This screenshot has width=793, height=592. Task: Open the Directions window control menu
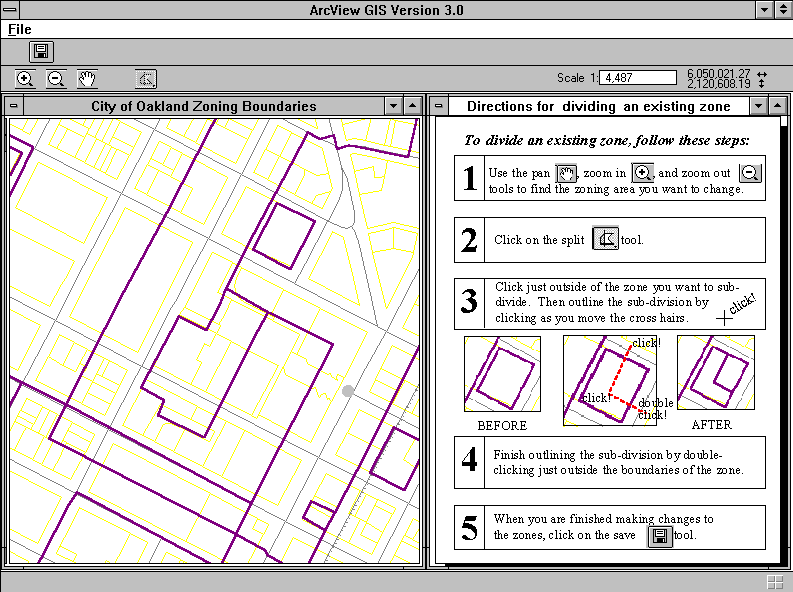click(x=438, y=106)
